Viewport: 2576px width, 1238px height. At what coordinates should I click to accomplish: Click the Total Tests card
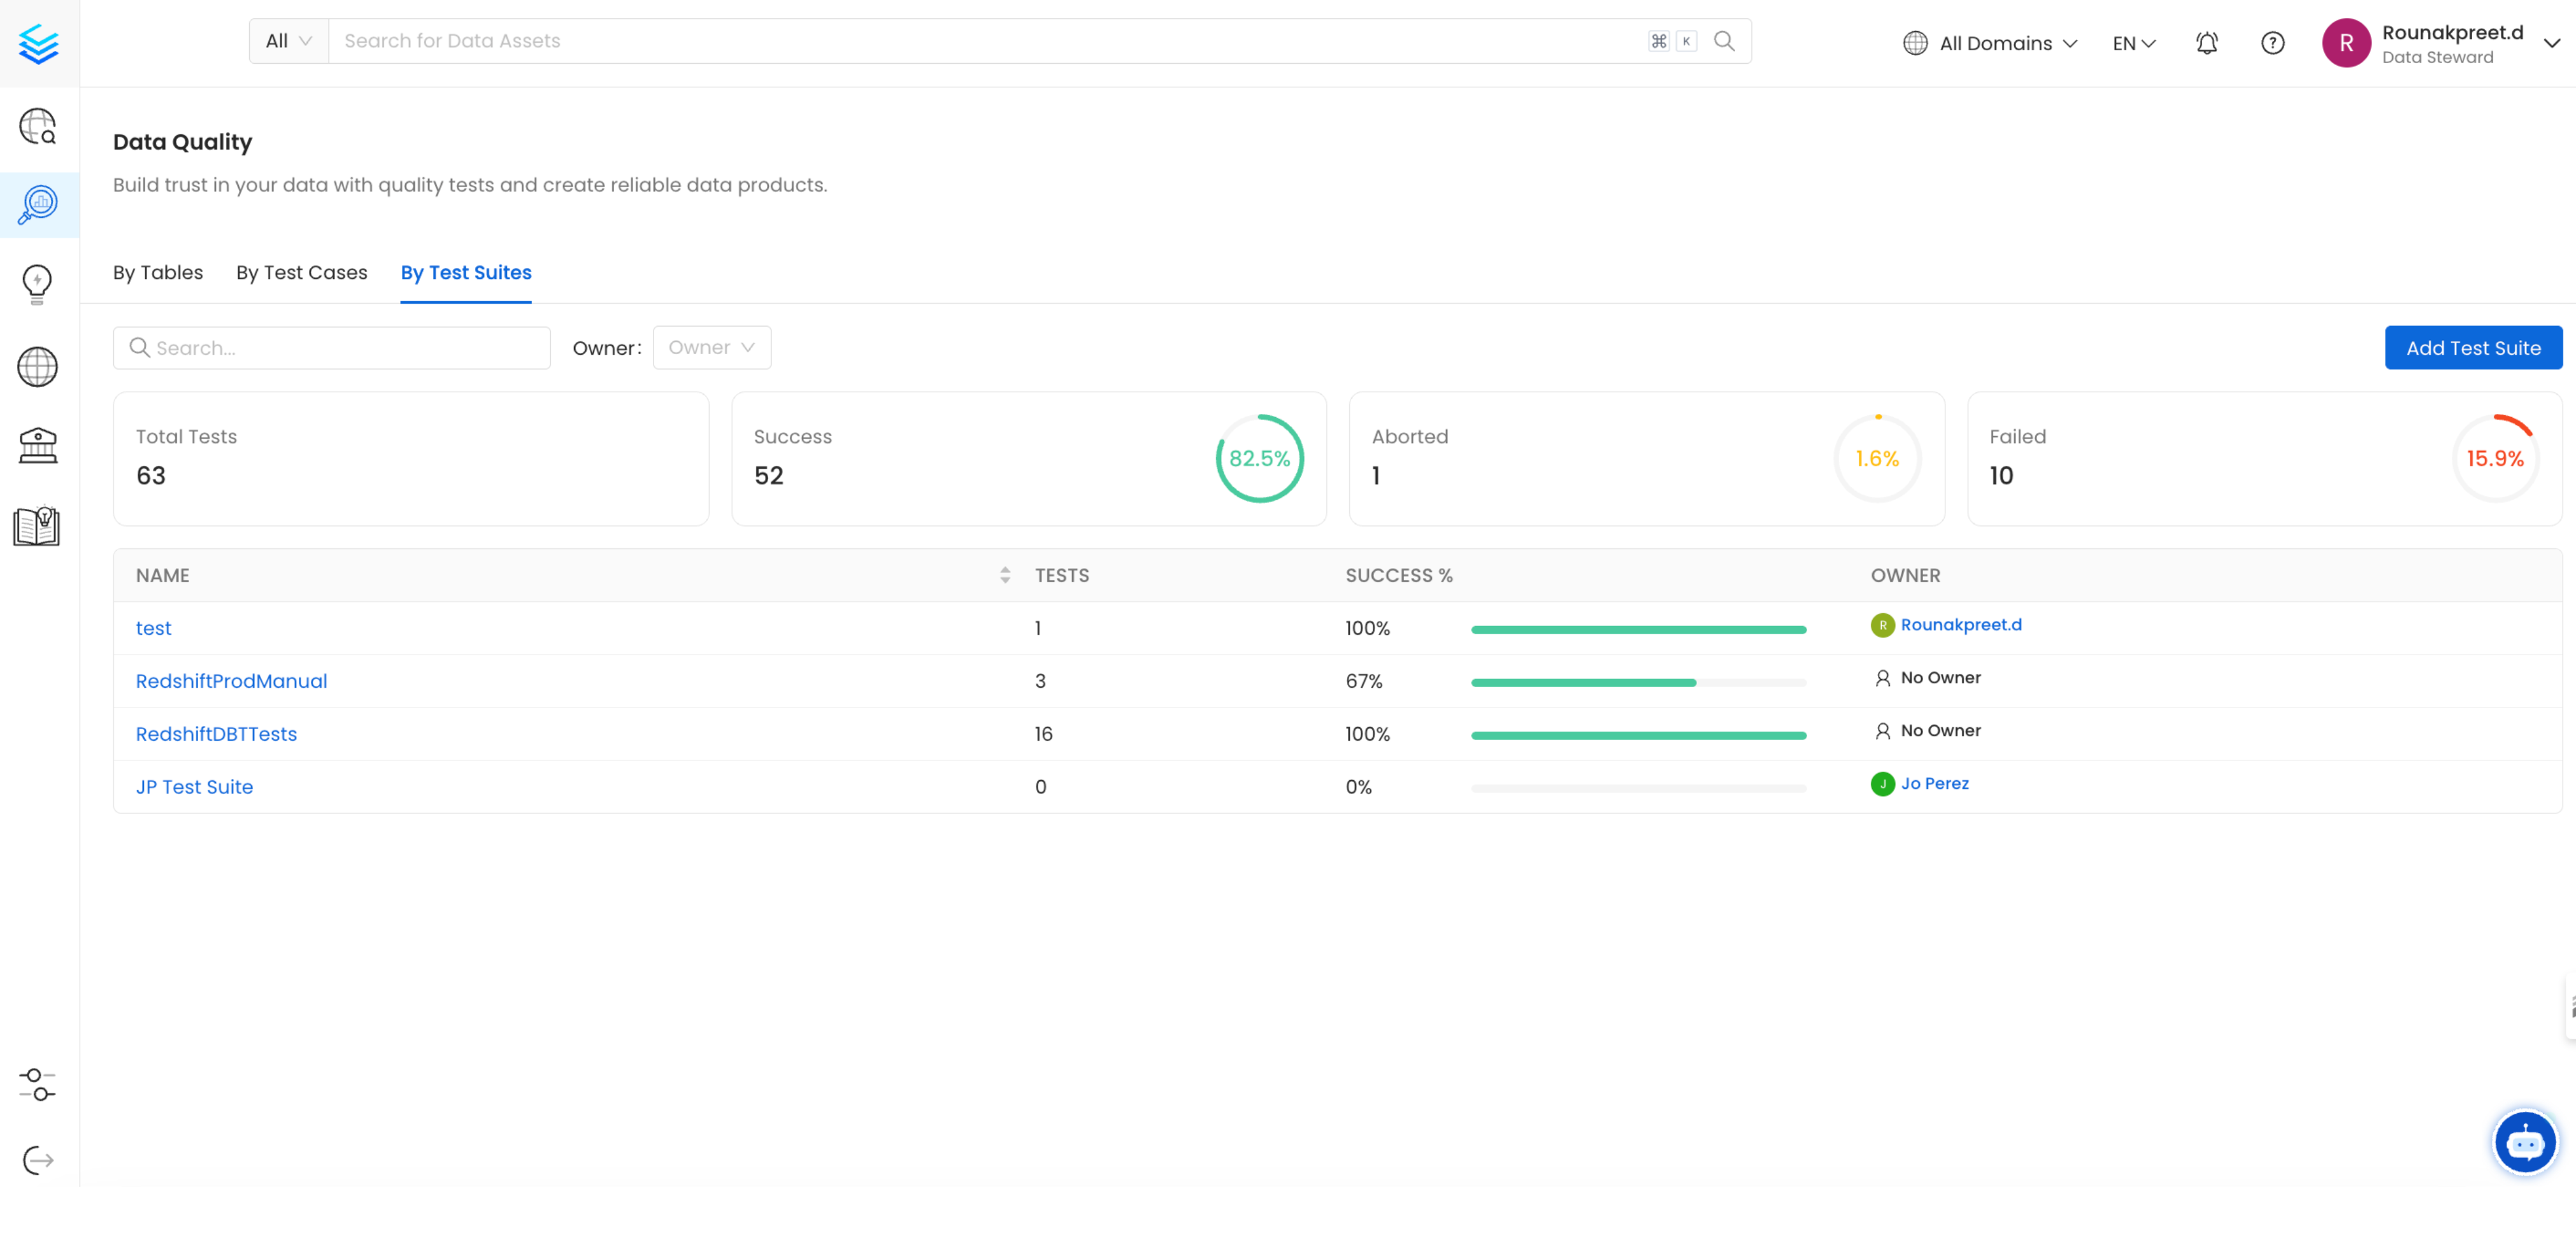coord(411,459)
